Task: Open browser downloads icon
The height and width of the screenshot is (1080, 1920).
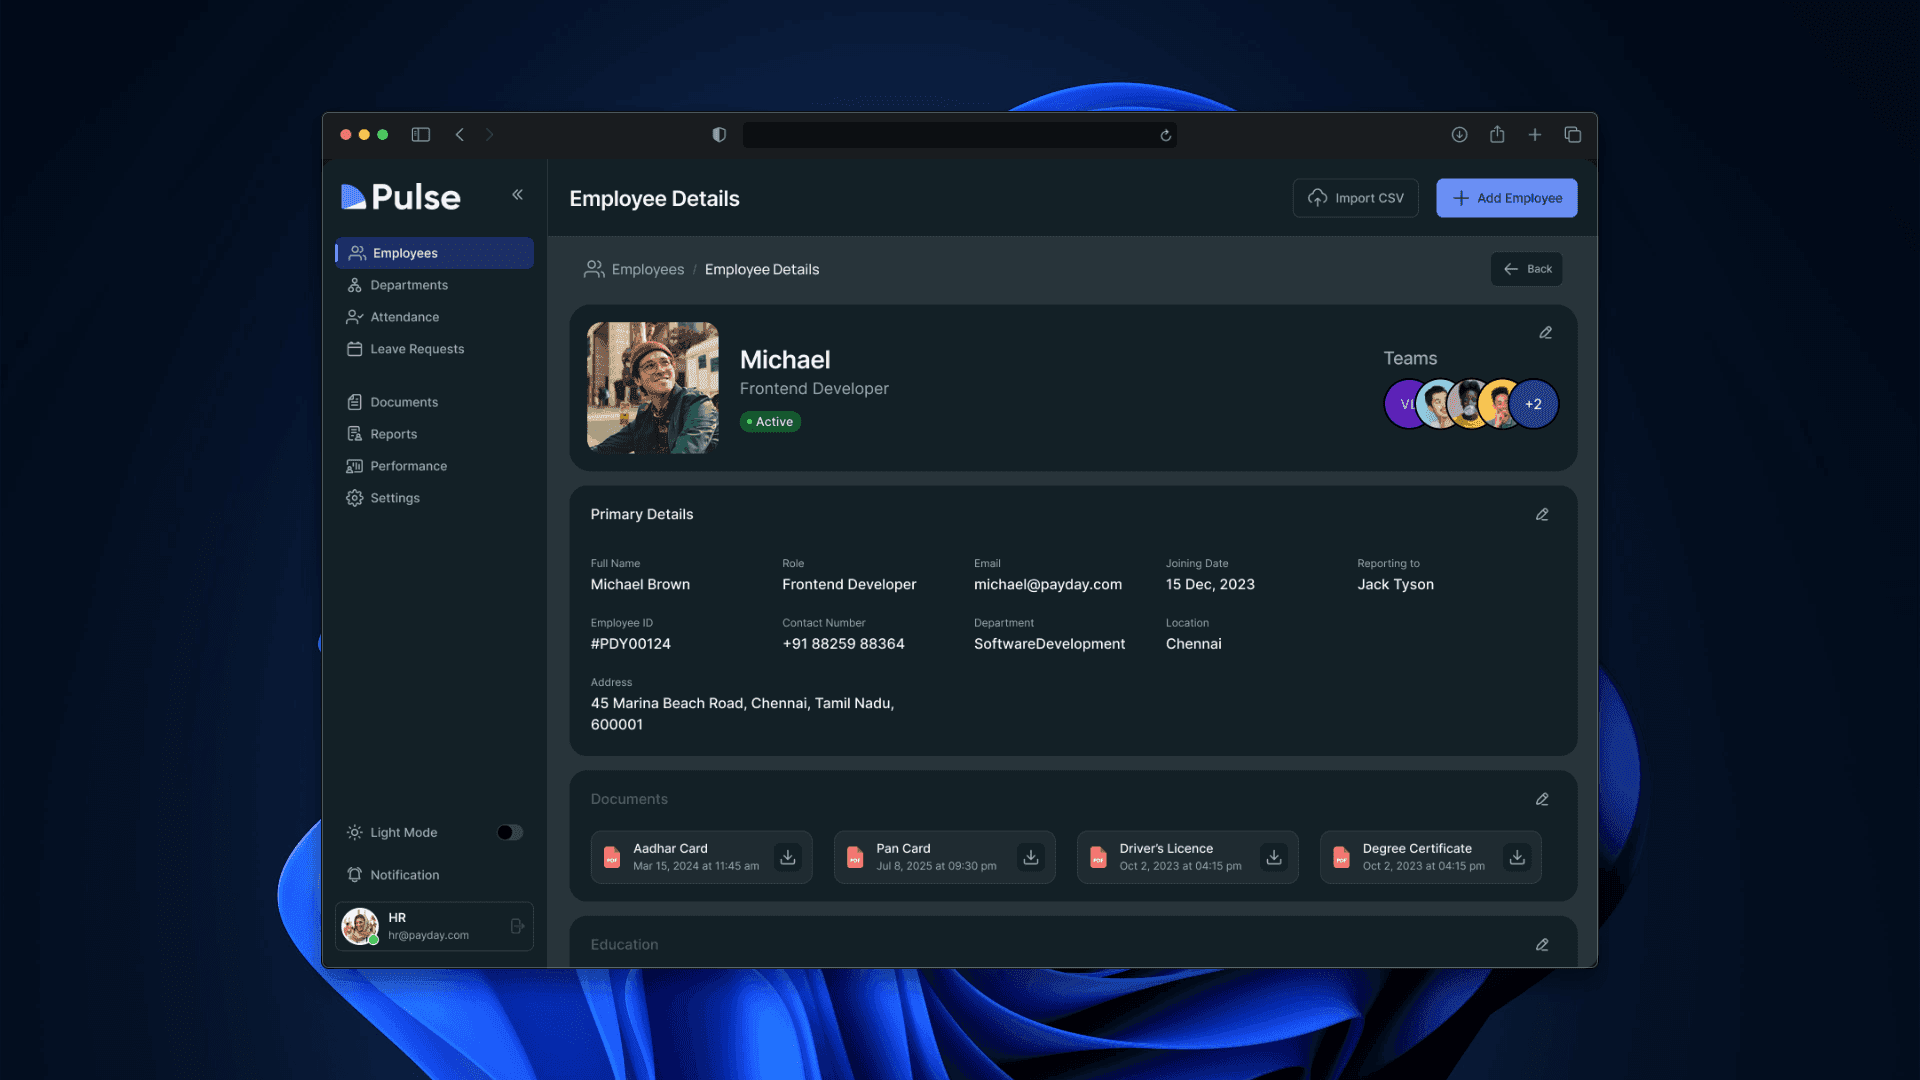Action: pyautogui.click(x=1459, y=135)
